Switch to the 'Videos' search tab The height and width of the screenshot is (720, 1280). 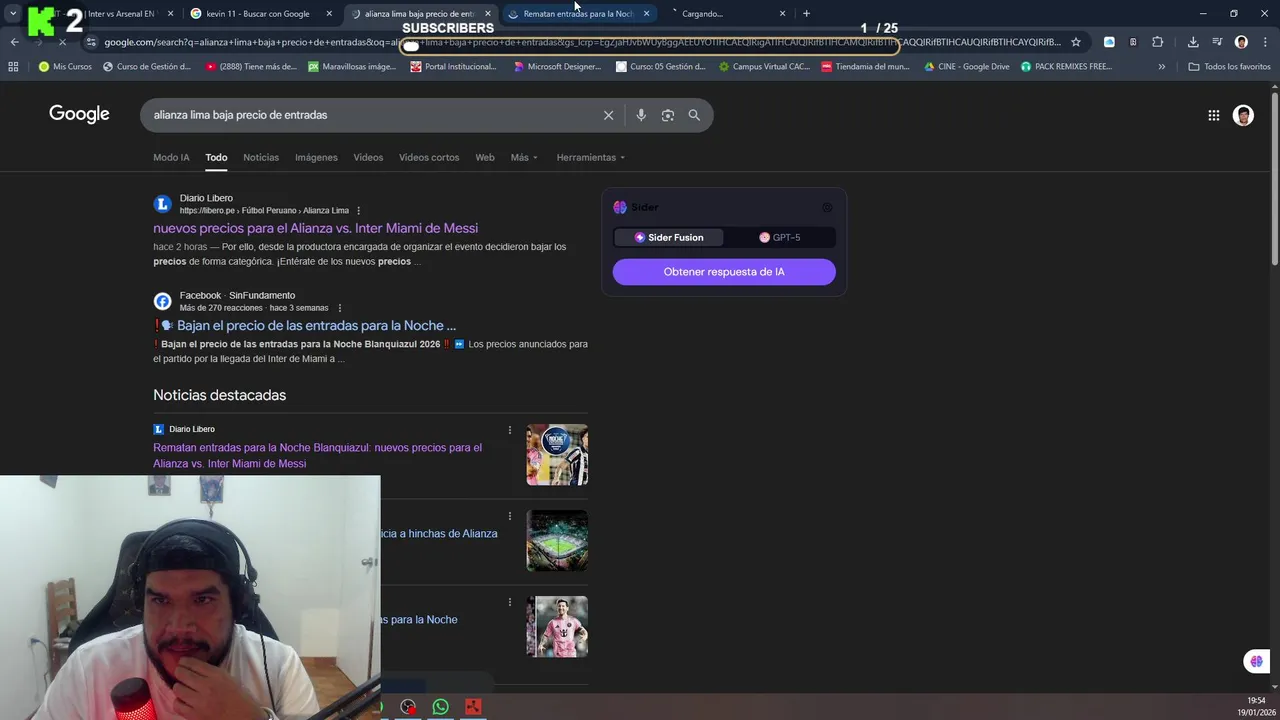368,157
